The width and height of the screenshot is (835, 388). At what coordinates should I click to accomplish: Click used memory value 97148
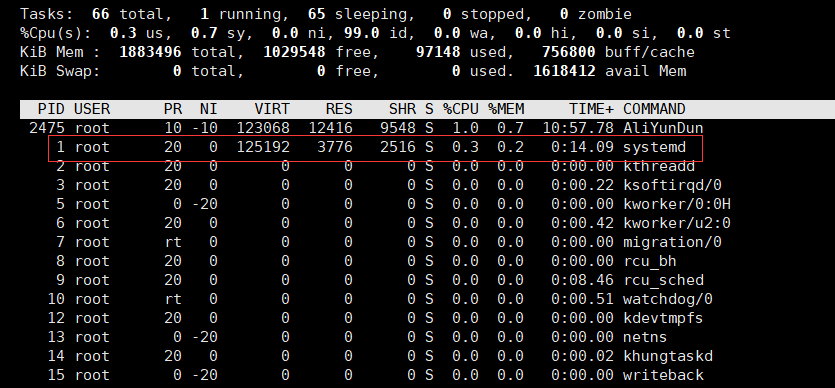pos(438,53)
